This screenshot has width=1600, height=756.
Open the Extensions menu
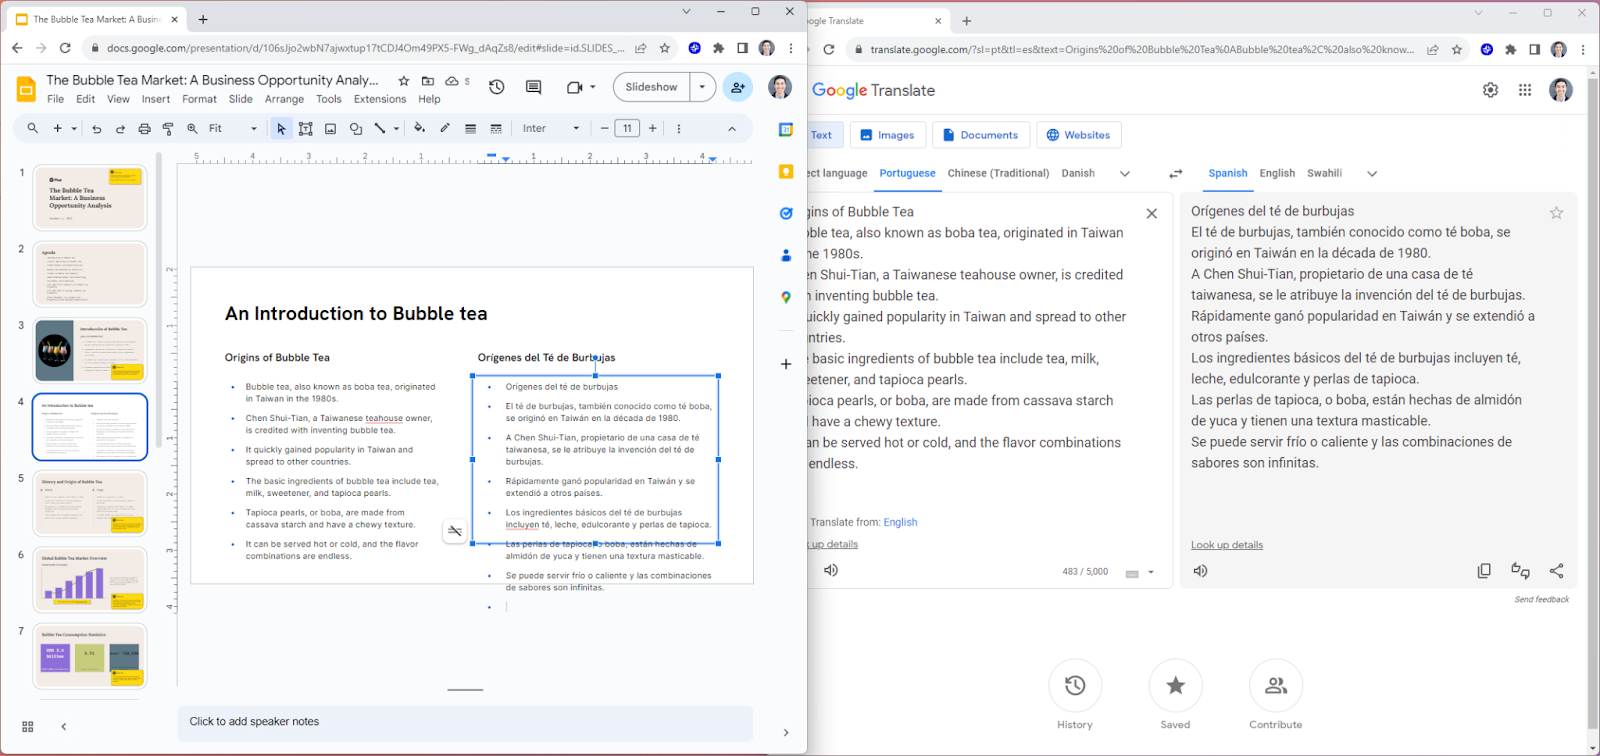[x=380, y=99]
